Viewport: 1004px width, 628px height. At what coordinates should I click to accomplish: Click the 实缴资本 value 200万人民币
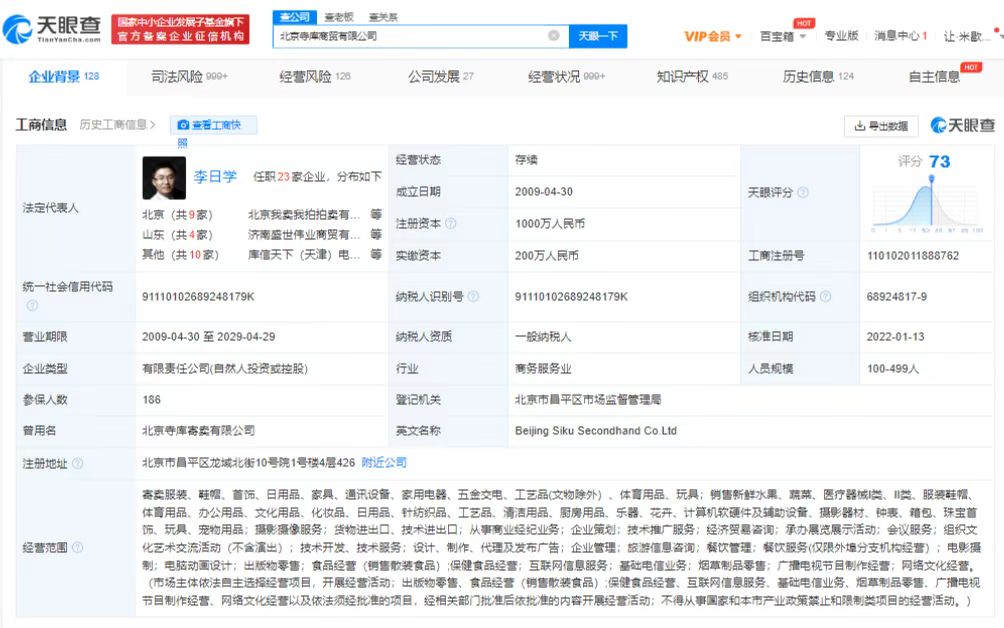pyautogui.click(x=547, y=255)
